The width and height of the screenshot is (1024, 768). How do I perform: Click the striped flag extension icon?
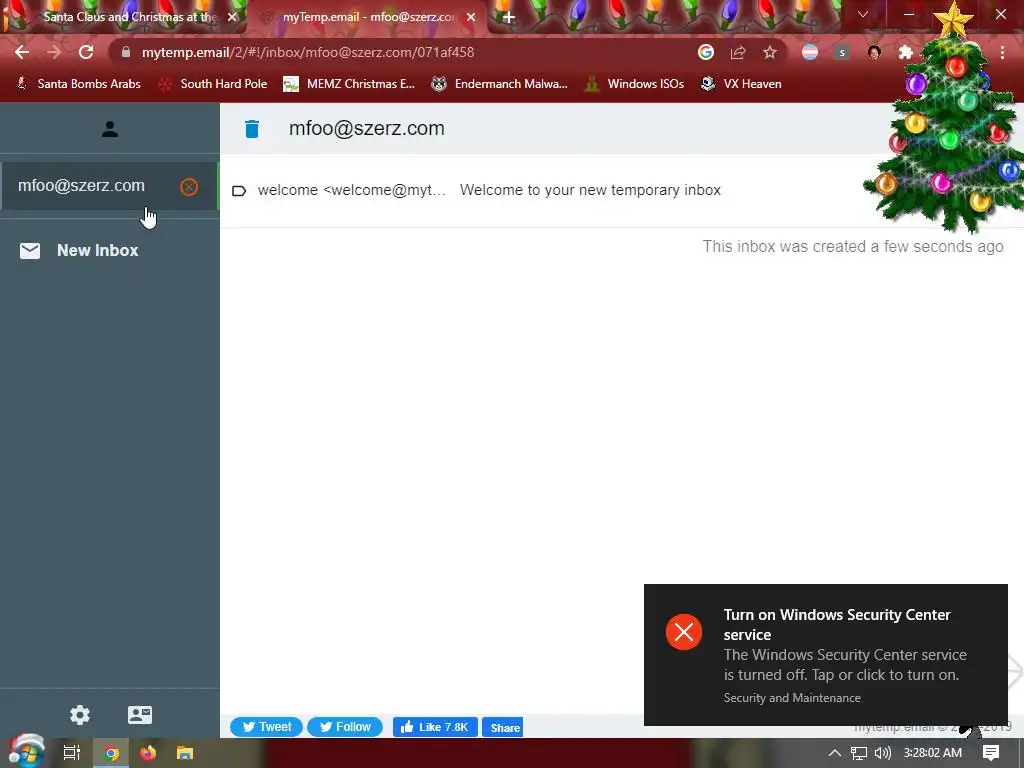810,52
